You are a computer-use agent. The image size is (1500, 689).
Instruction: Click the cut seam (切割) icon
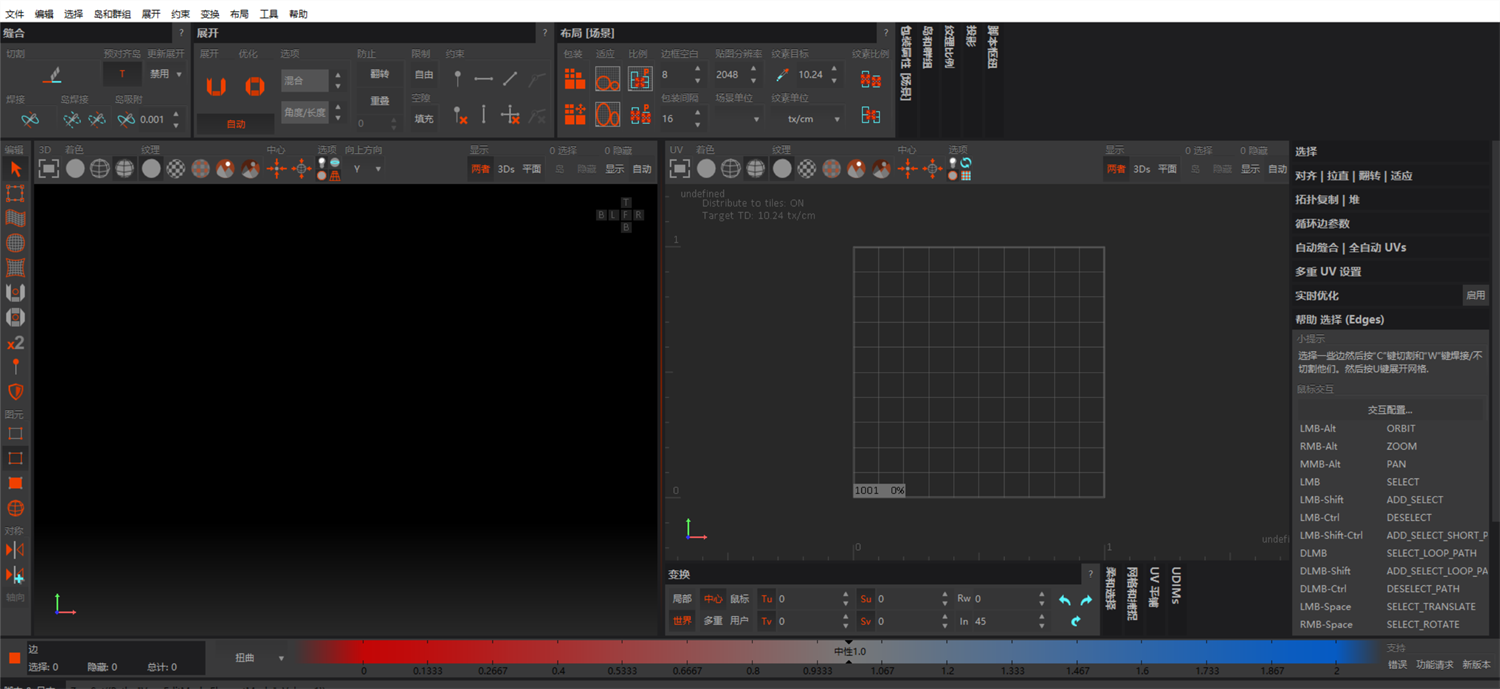point(52,75)
